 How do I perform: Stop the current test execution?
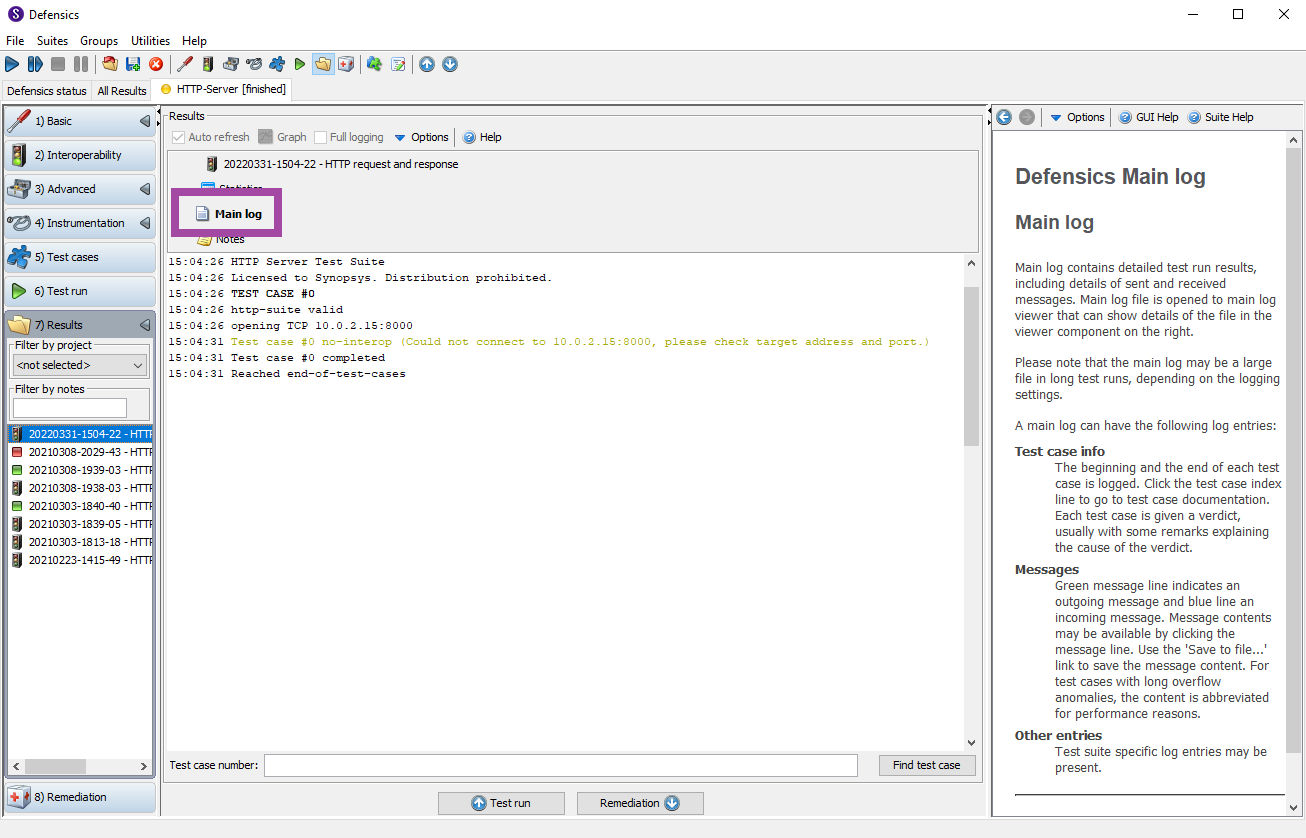coord(57,64)
